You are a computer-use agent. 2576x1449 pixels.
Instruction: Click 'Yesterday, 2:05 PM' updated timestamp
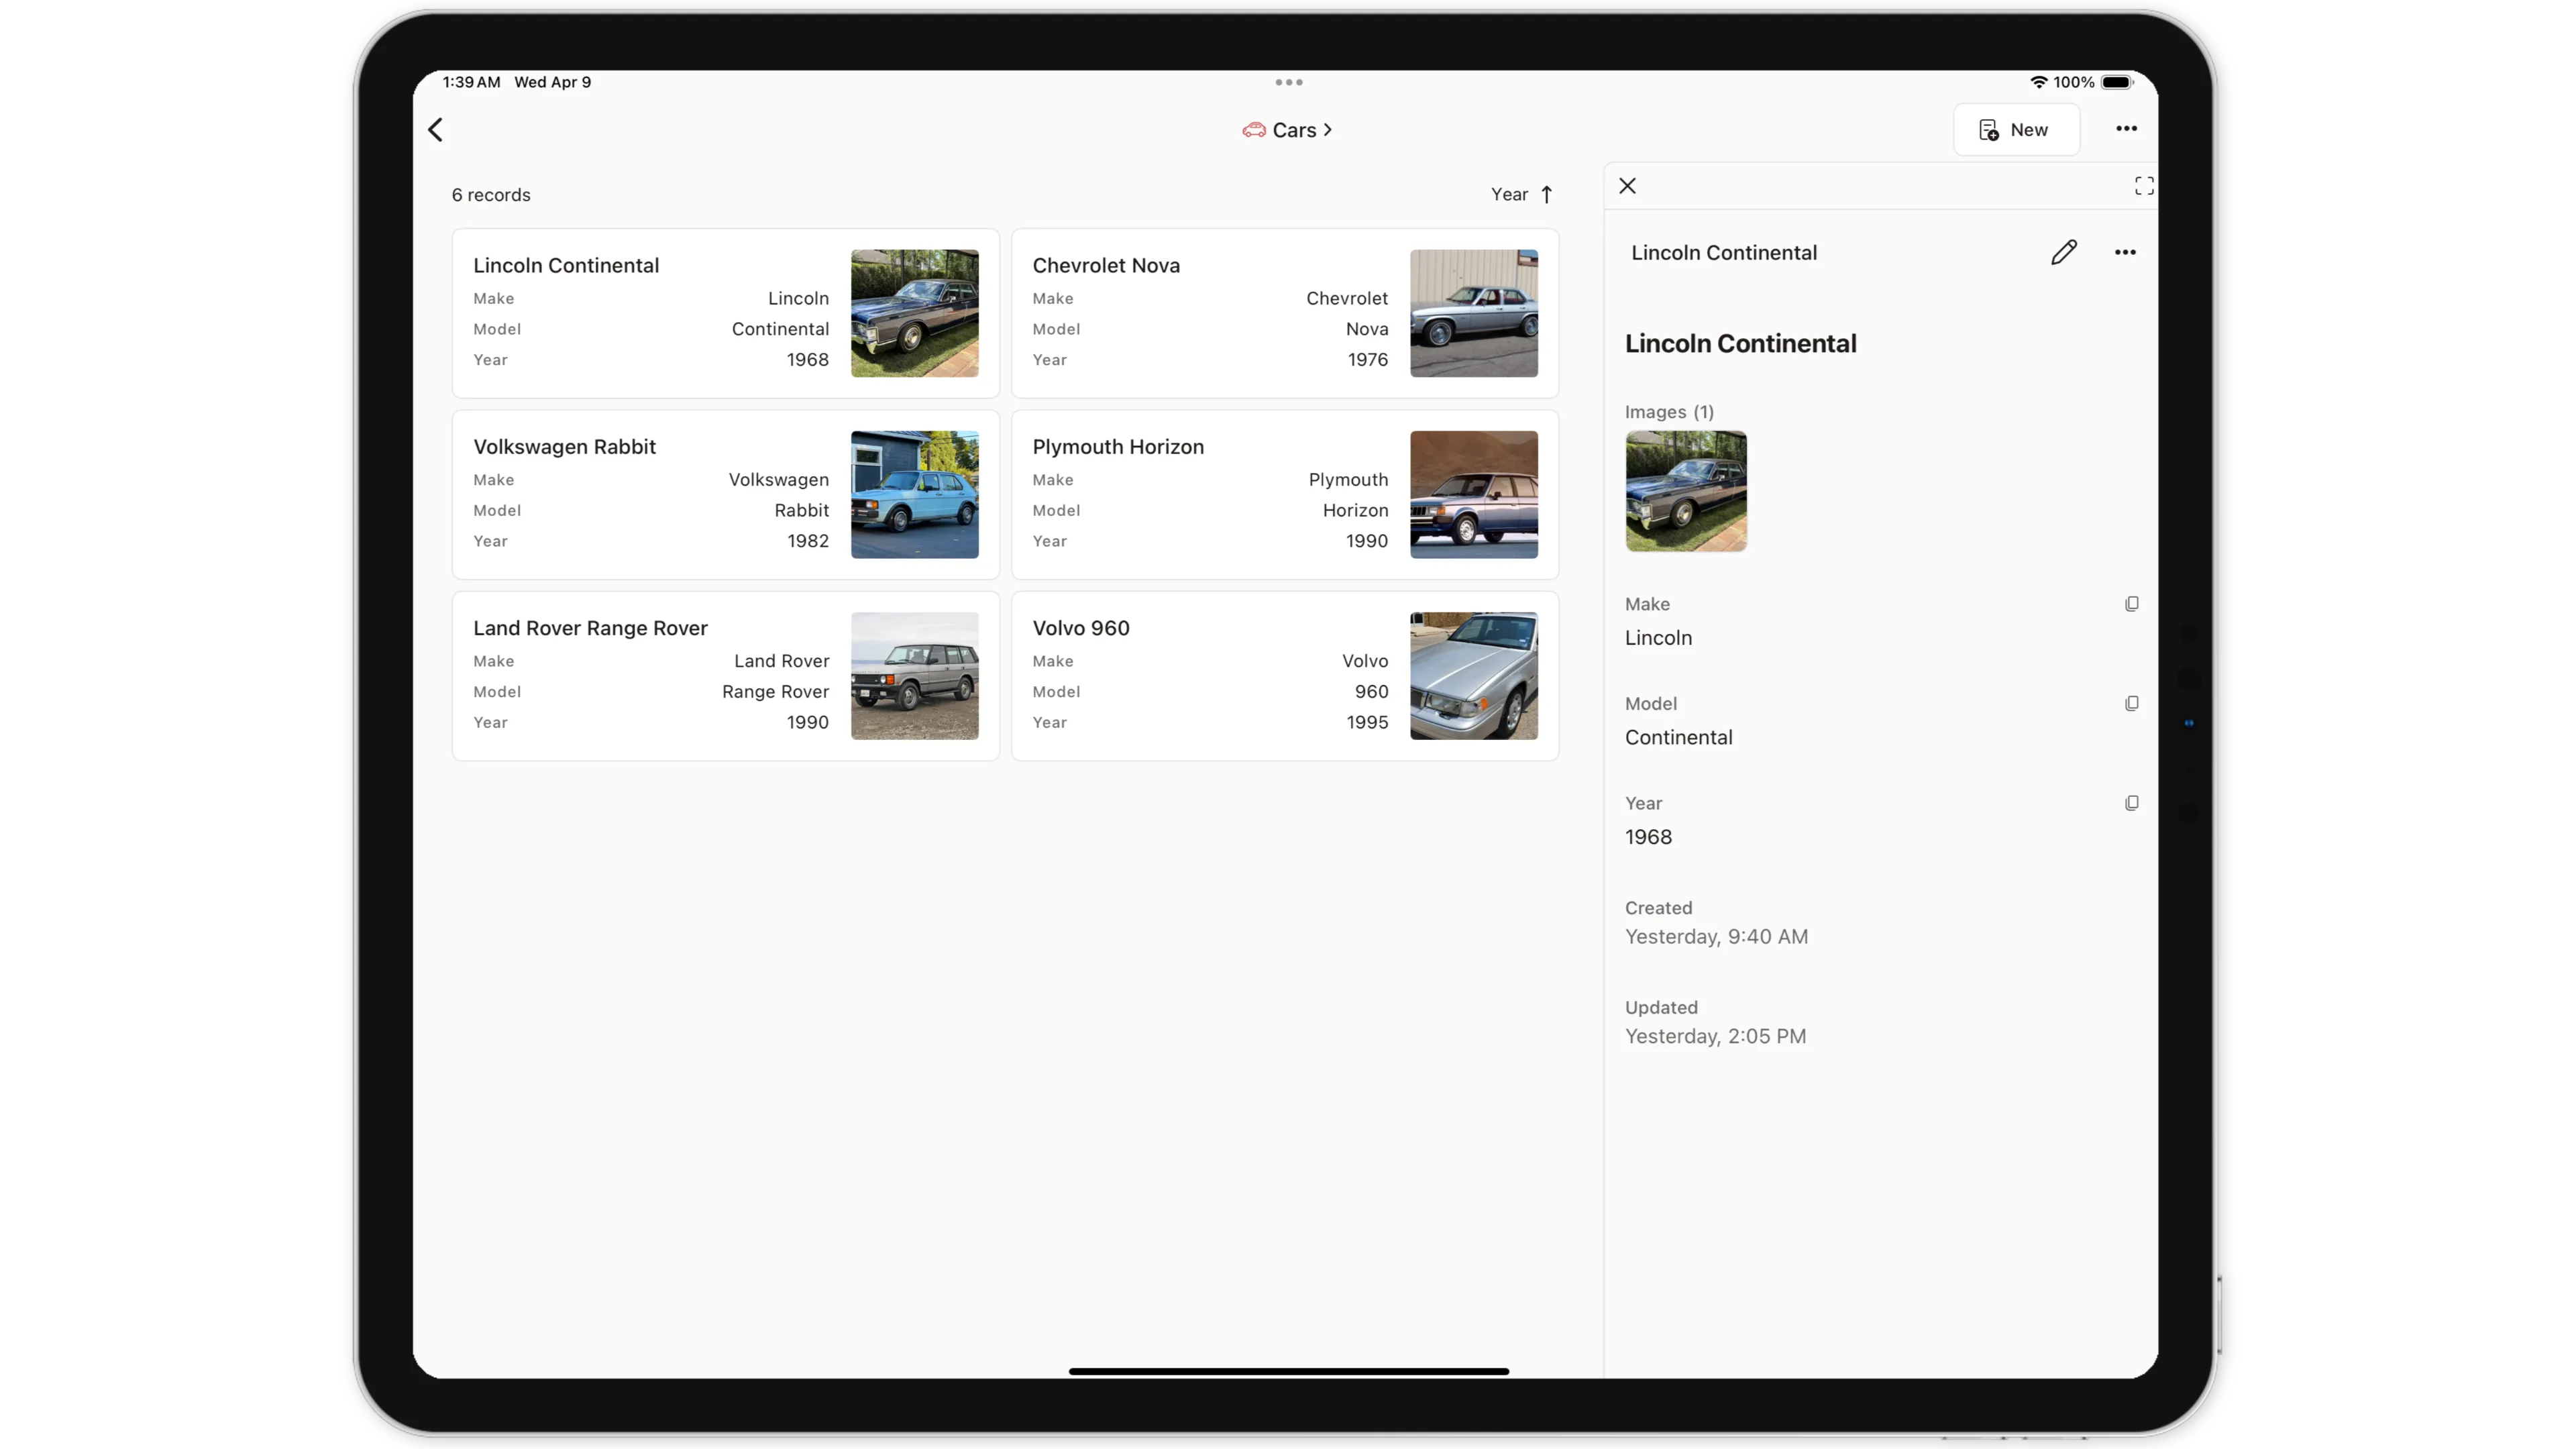click(x=1715, y=1037)
